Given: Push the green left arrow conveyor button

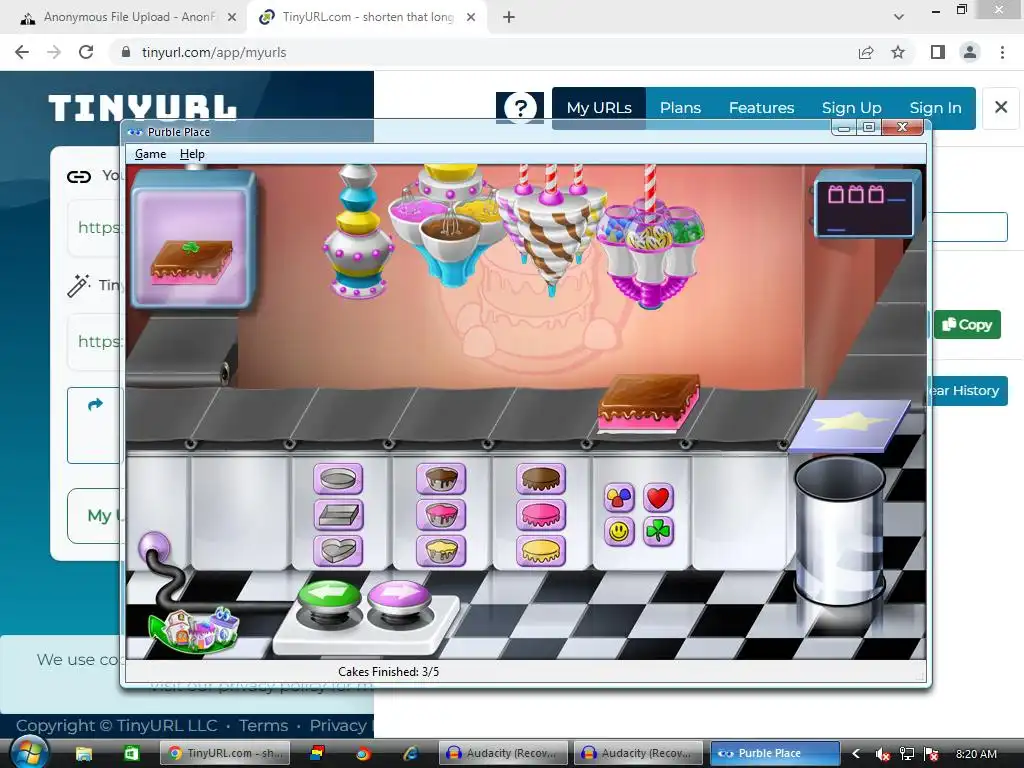Looking at the screenshot, I should [x=329, y=596].
